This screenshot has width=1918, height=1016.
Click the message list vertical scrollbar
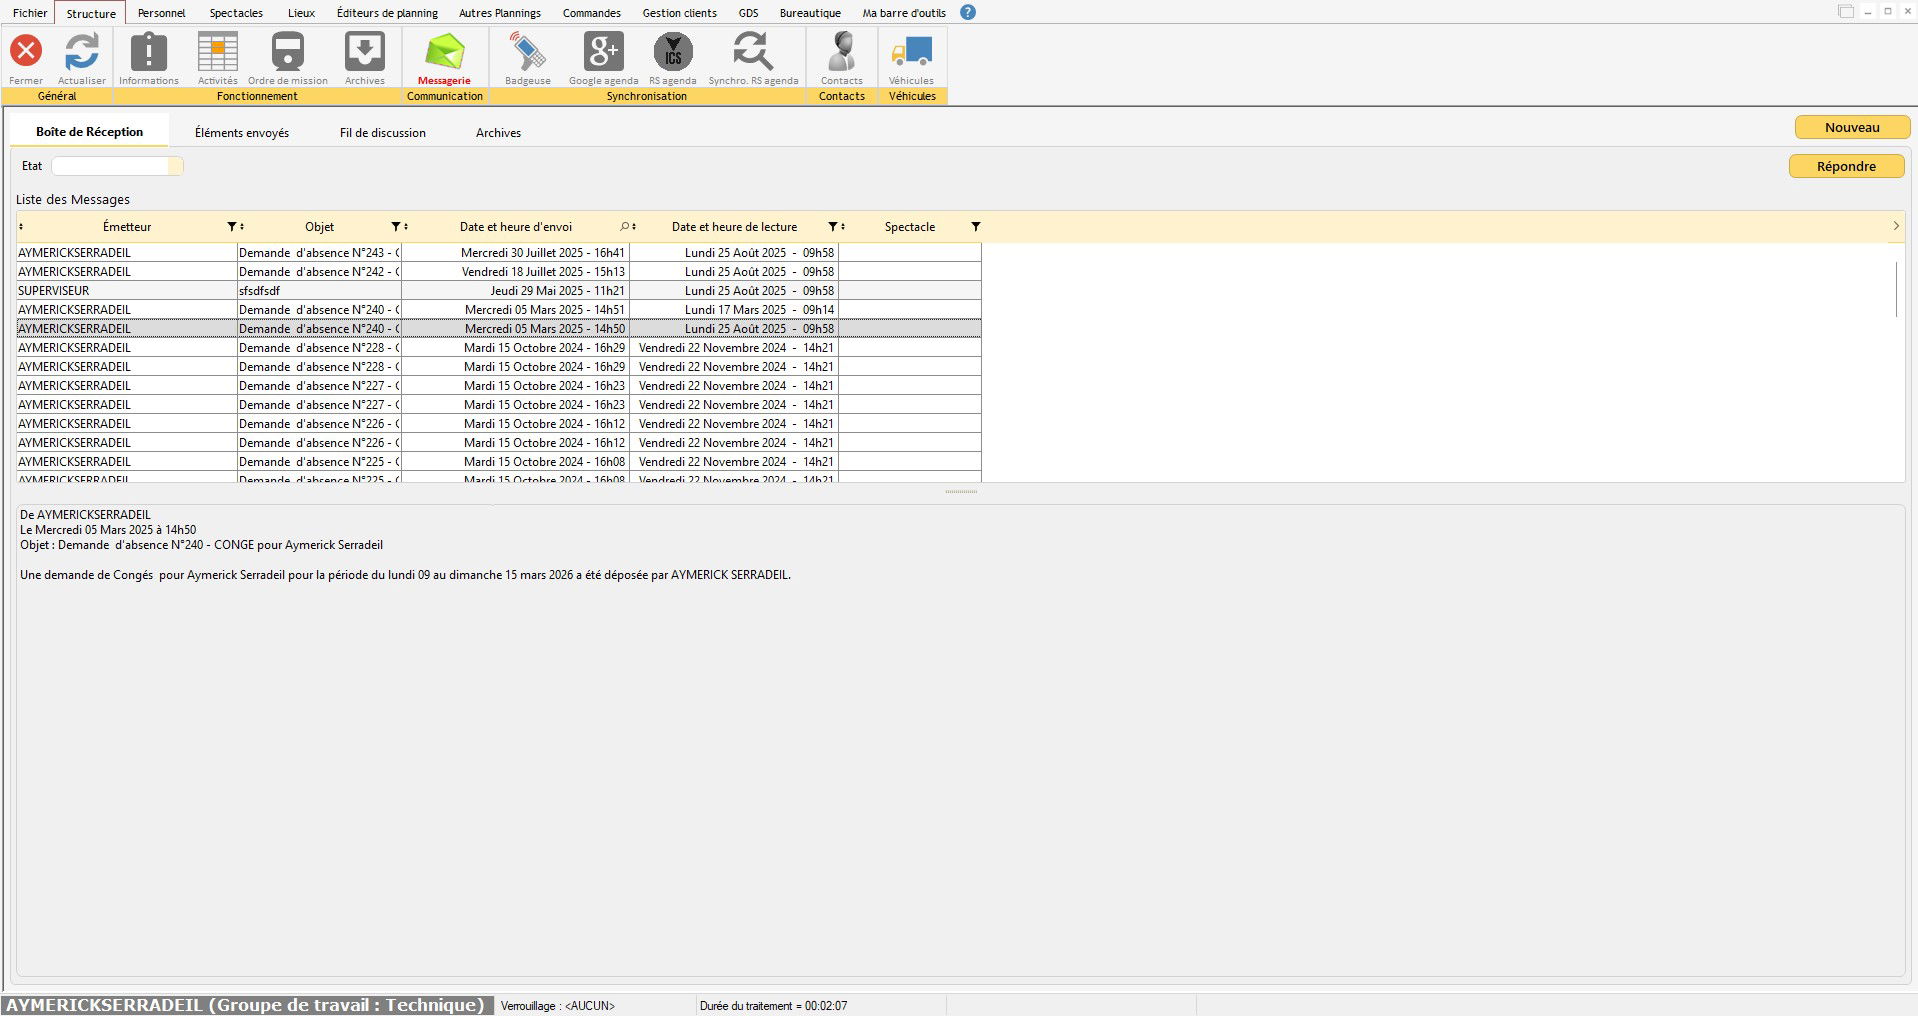[x=1896, y=290]
